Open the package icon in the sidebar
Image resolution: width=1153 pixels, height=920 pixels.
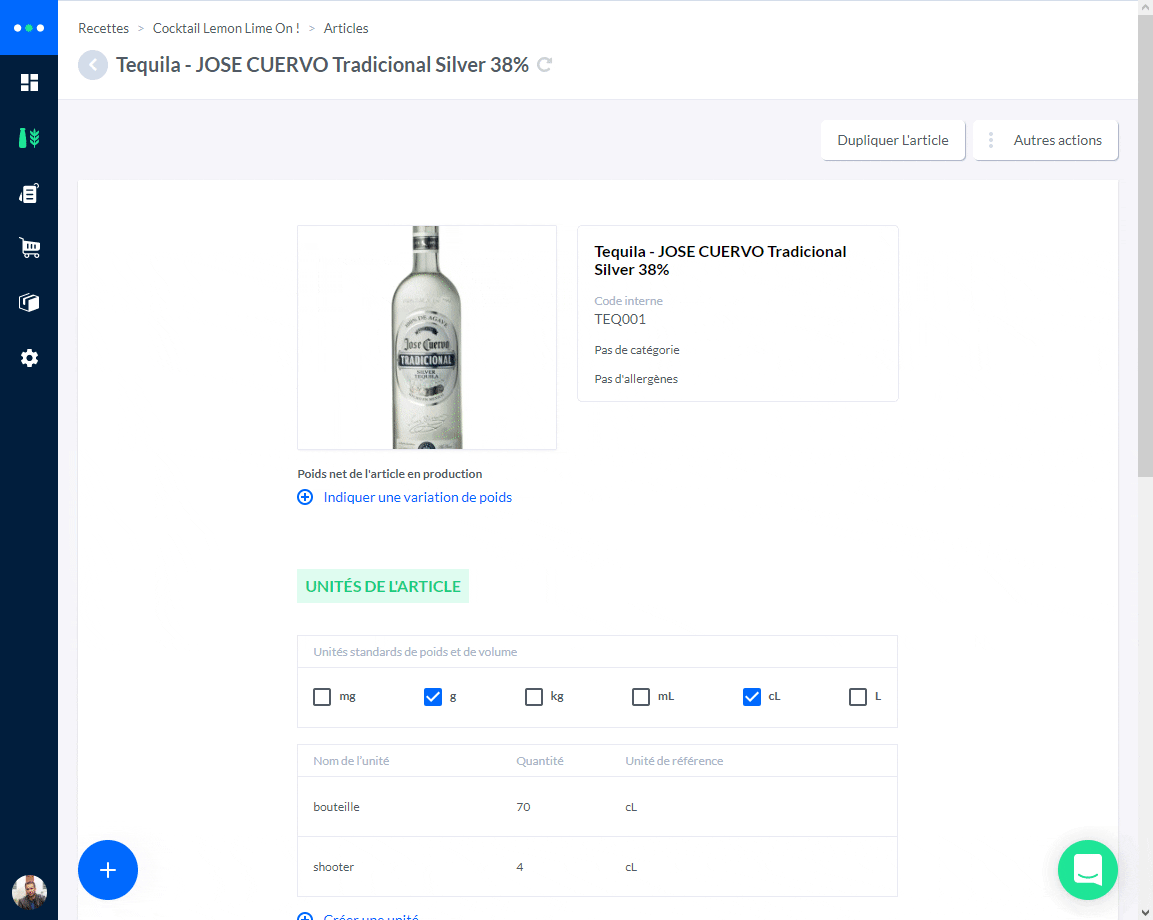(x=30, y=302)
